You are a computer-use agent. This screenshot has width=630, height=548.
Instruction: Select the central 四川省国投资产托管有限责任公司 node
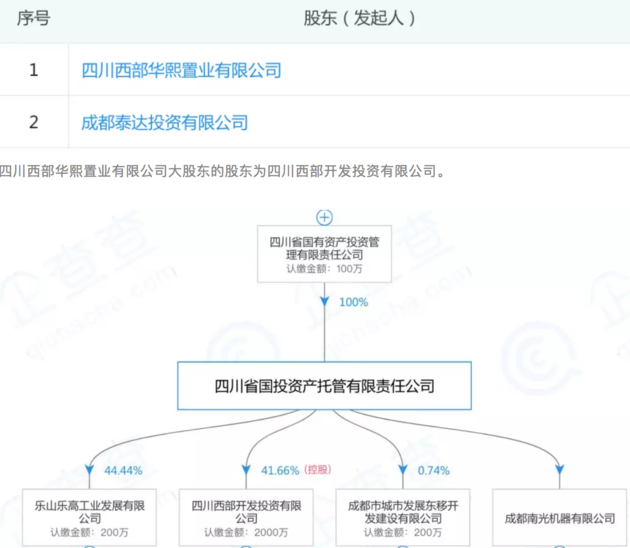pyautogui.click(x=324, y=386)
